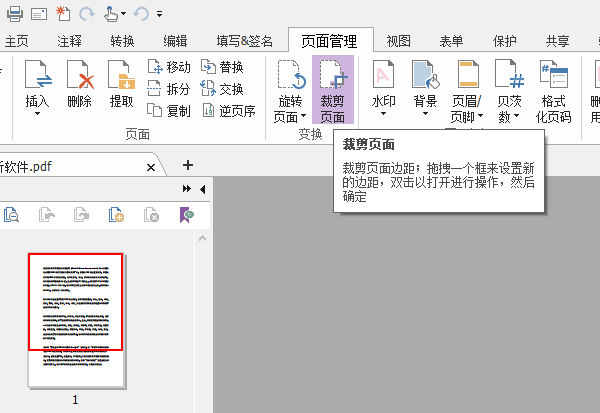Click the shrink thumbnails magnifier icon
600x413 pixels.
[11, 215]
